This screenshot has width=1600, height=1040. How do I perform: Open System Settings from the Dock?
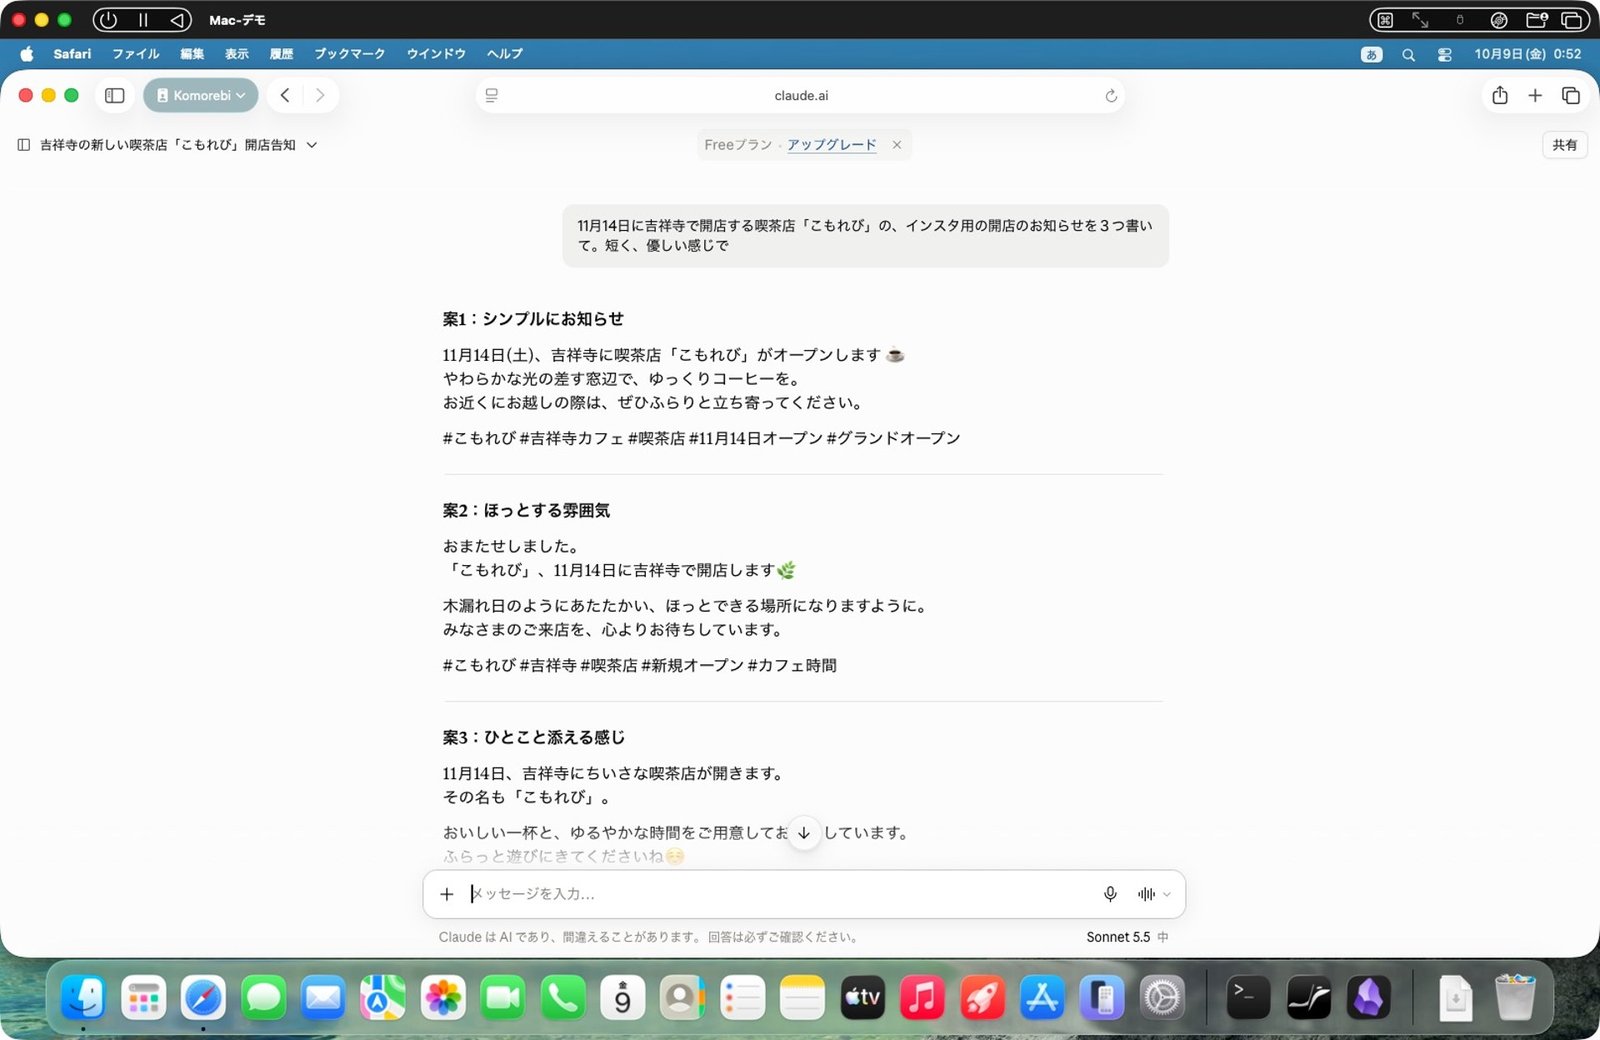pyautogui.click(x=1162, y=997)
